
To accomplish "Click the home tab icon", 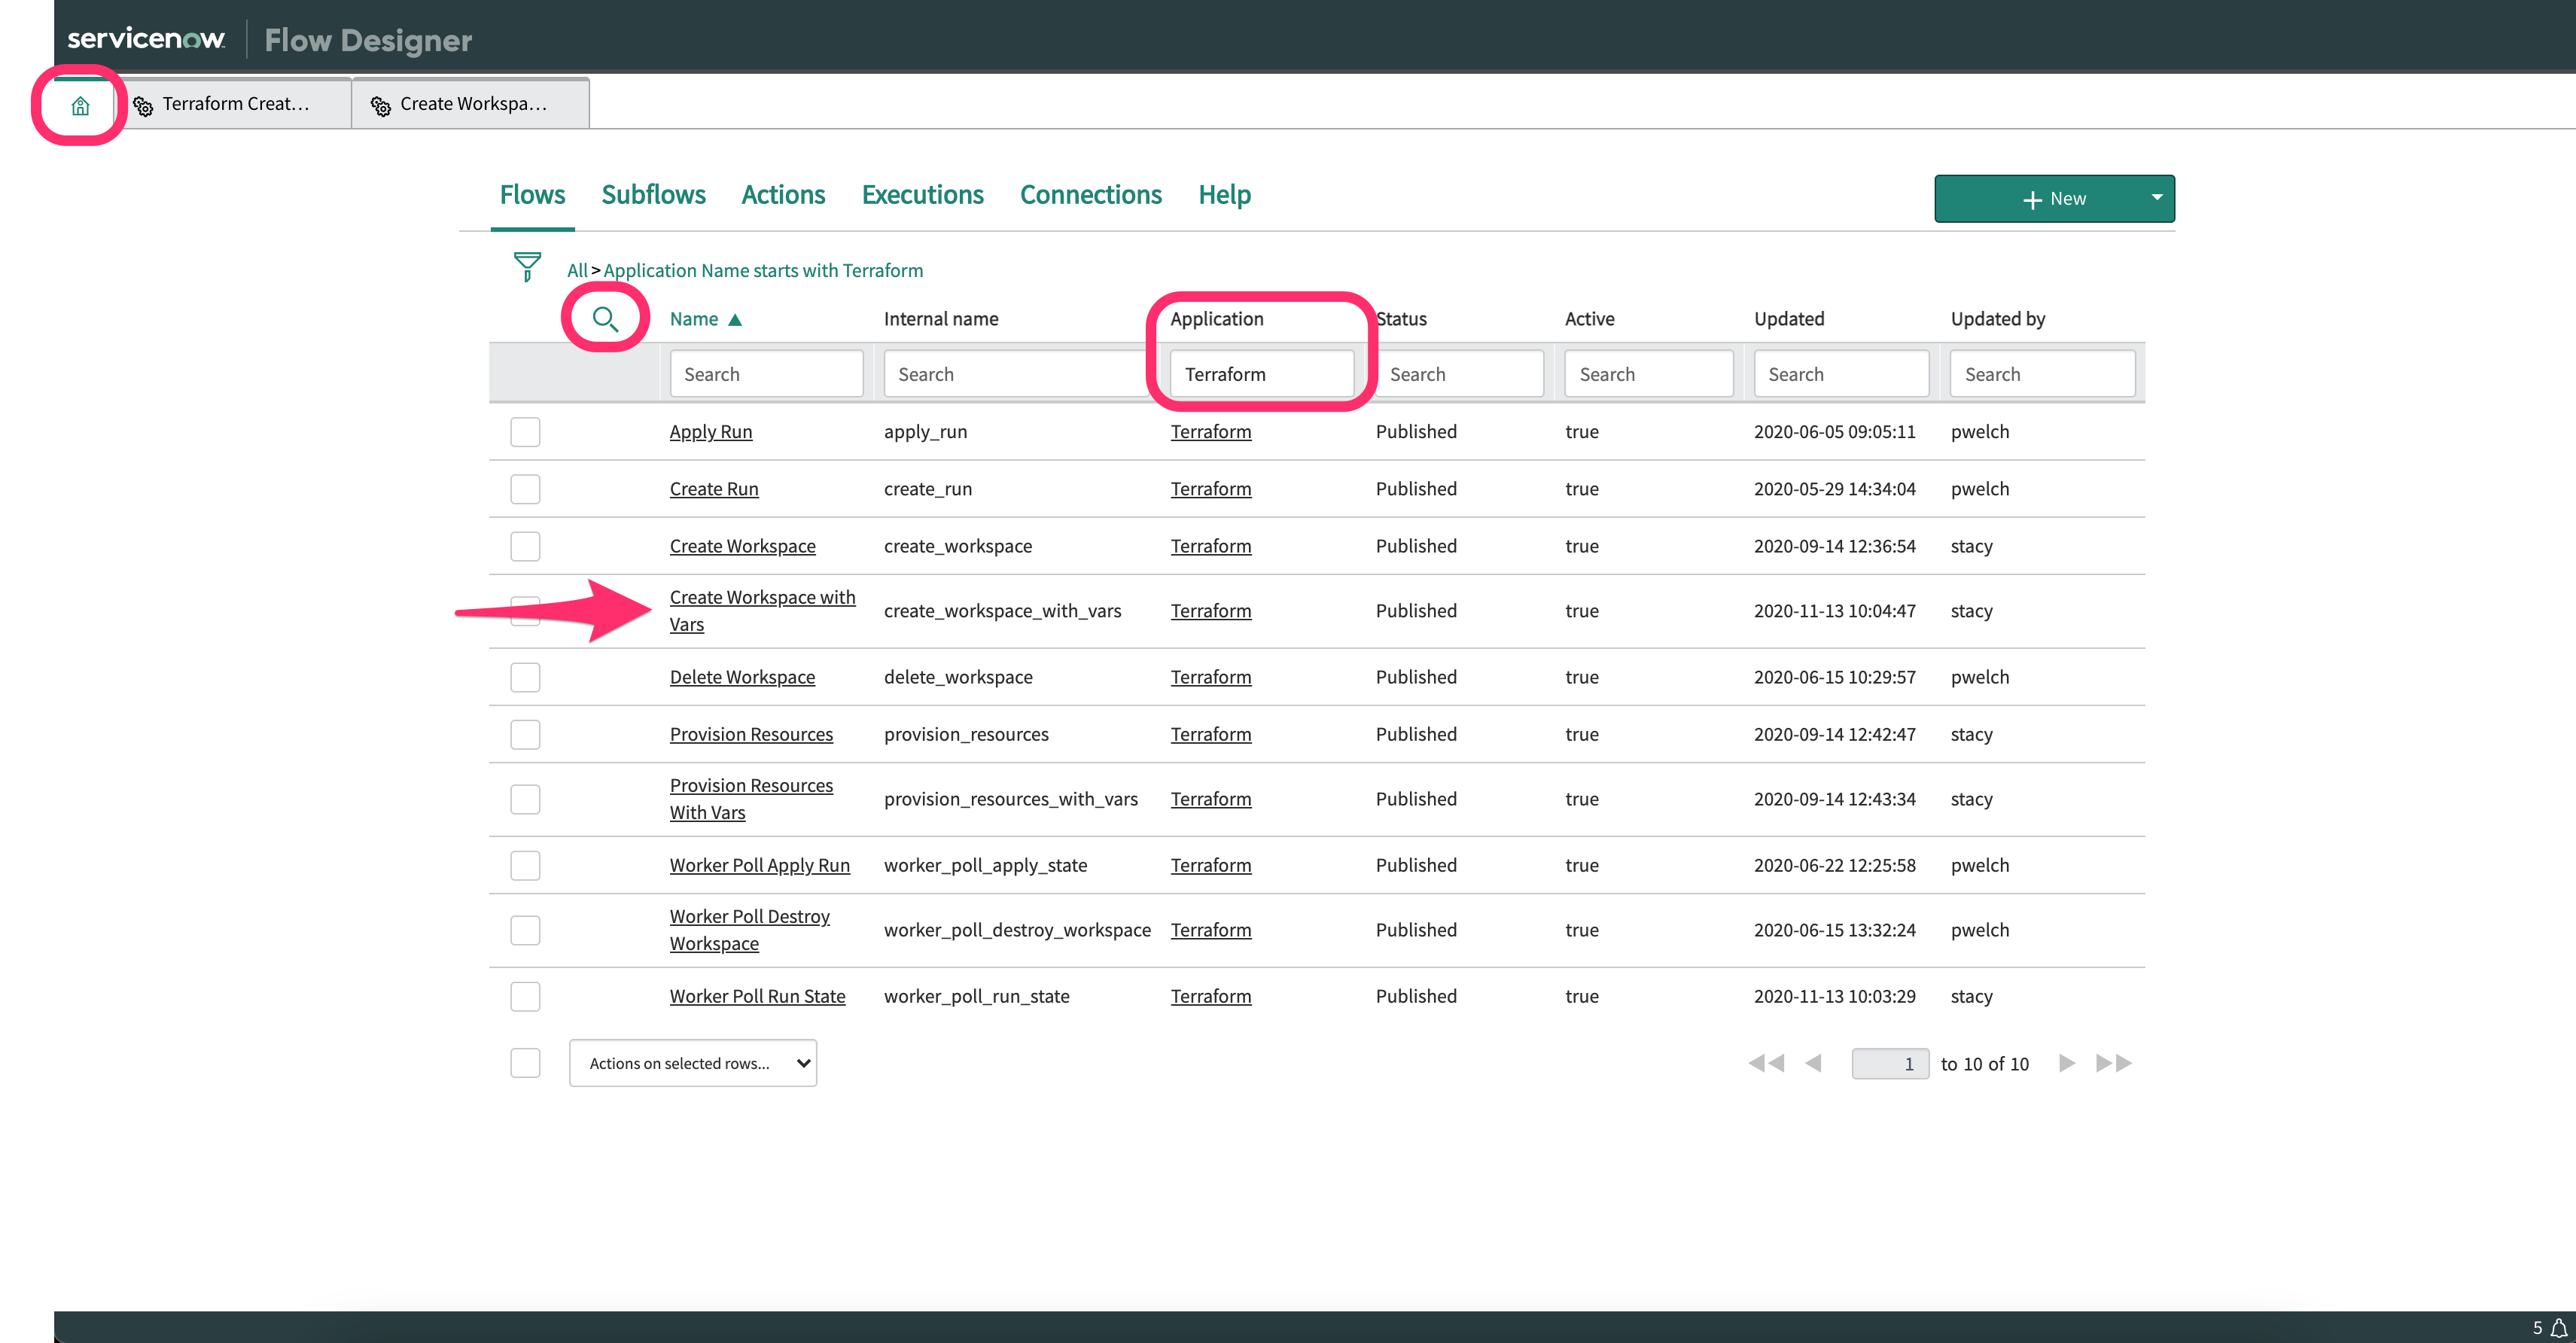I will click(x=80, y=105).
